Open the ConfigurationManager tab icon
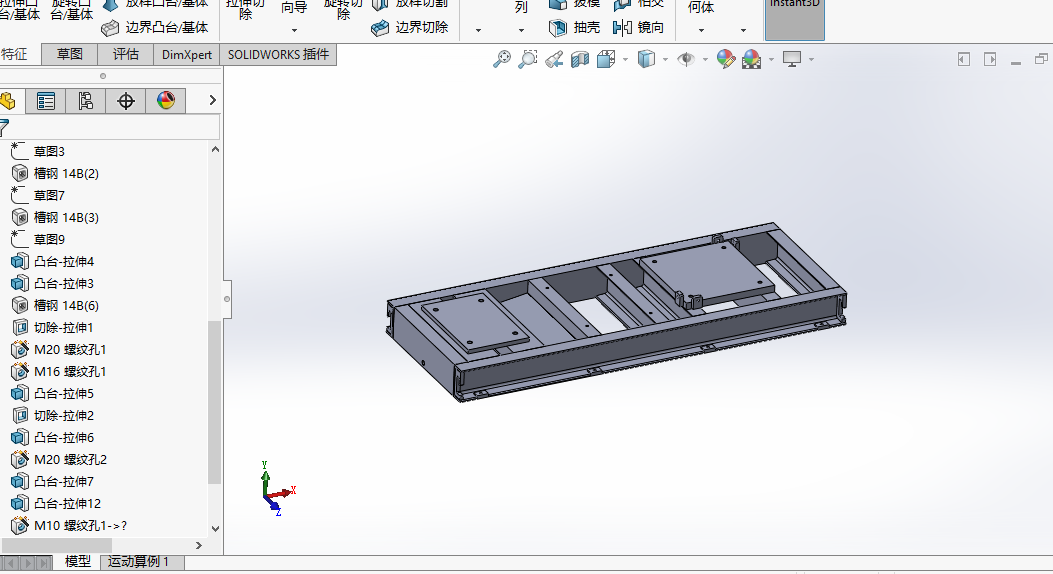Viewport: 1053px width, 574px height. (x=85, y=101)
